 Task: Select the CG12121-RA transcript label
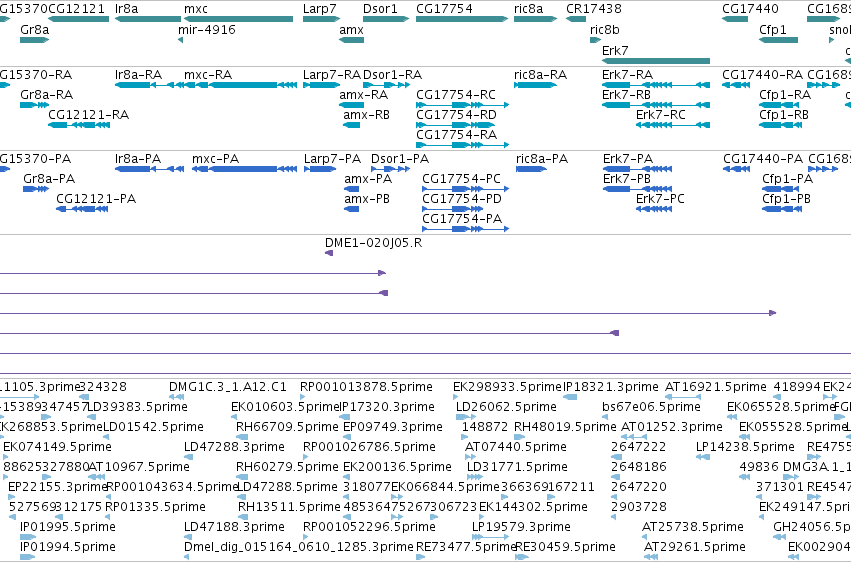click(x=88, y=114)
